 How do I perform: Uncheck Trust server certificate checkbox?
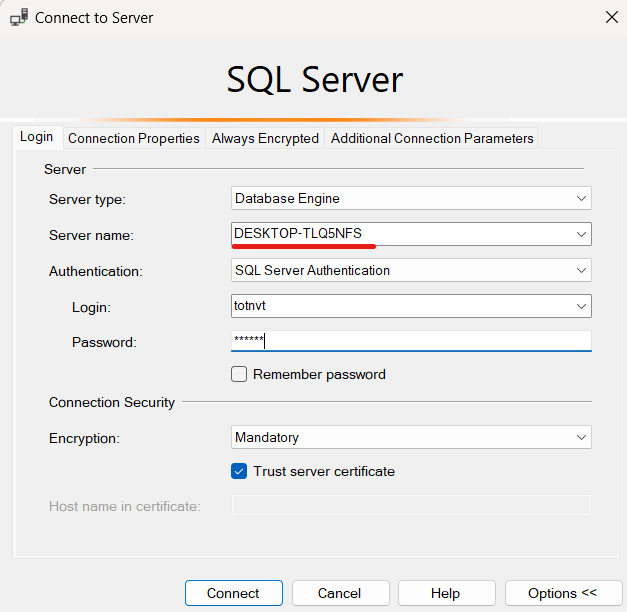239,471
